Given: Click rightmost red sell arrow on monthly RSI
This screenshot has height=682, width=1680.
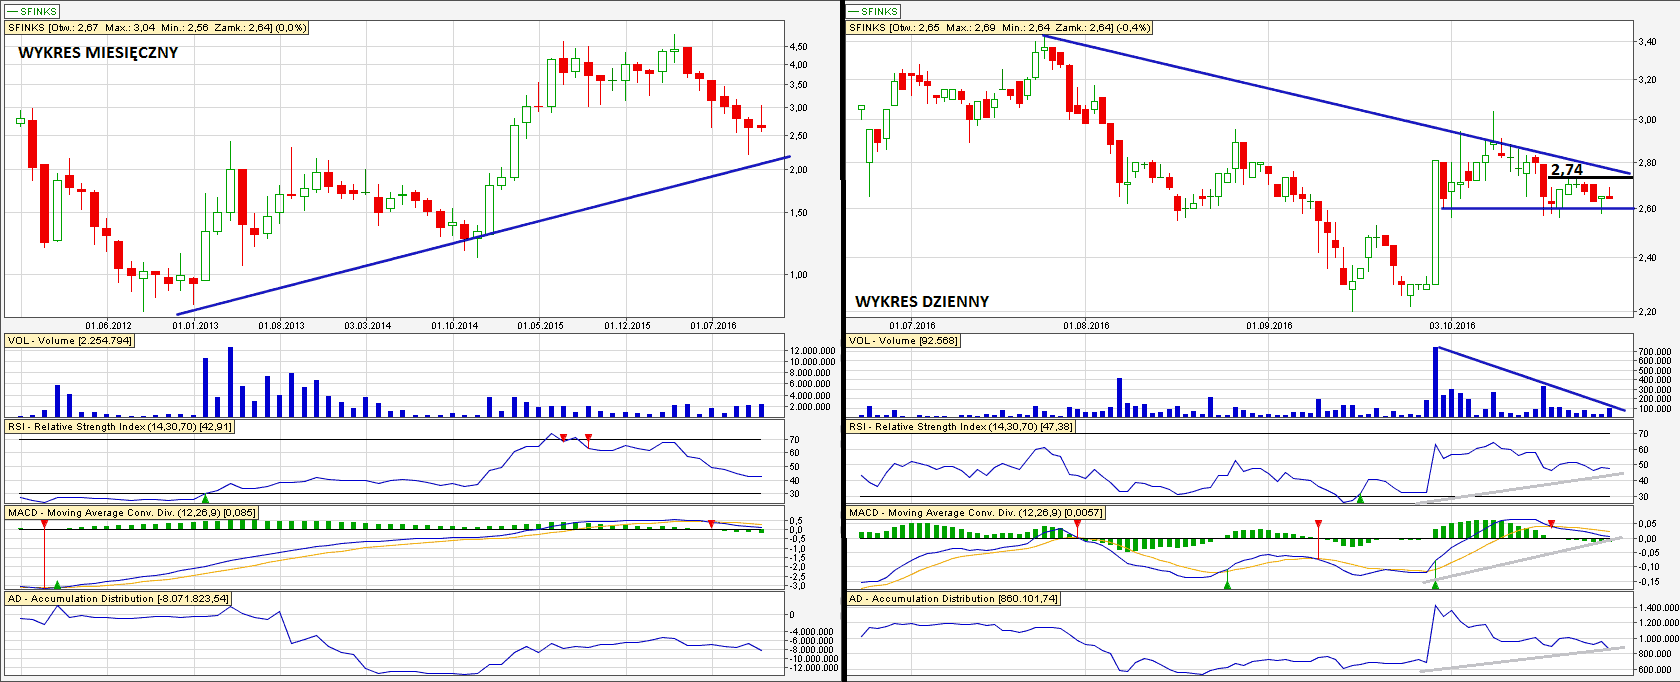Looking at the screenshot, I should pos(588,438).
